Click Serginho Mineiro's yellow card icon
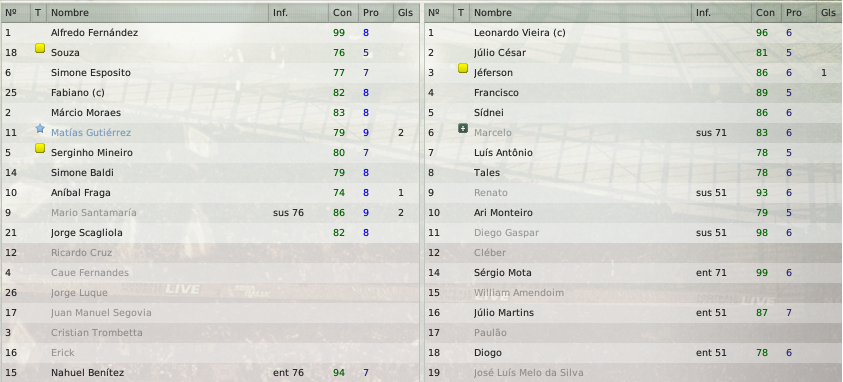 point(40,148)
